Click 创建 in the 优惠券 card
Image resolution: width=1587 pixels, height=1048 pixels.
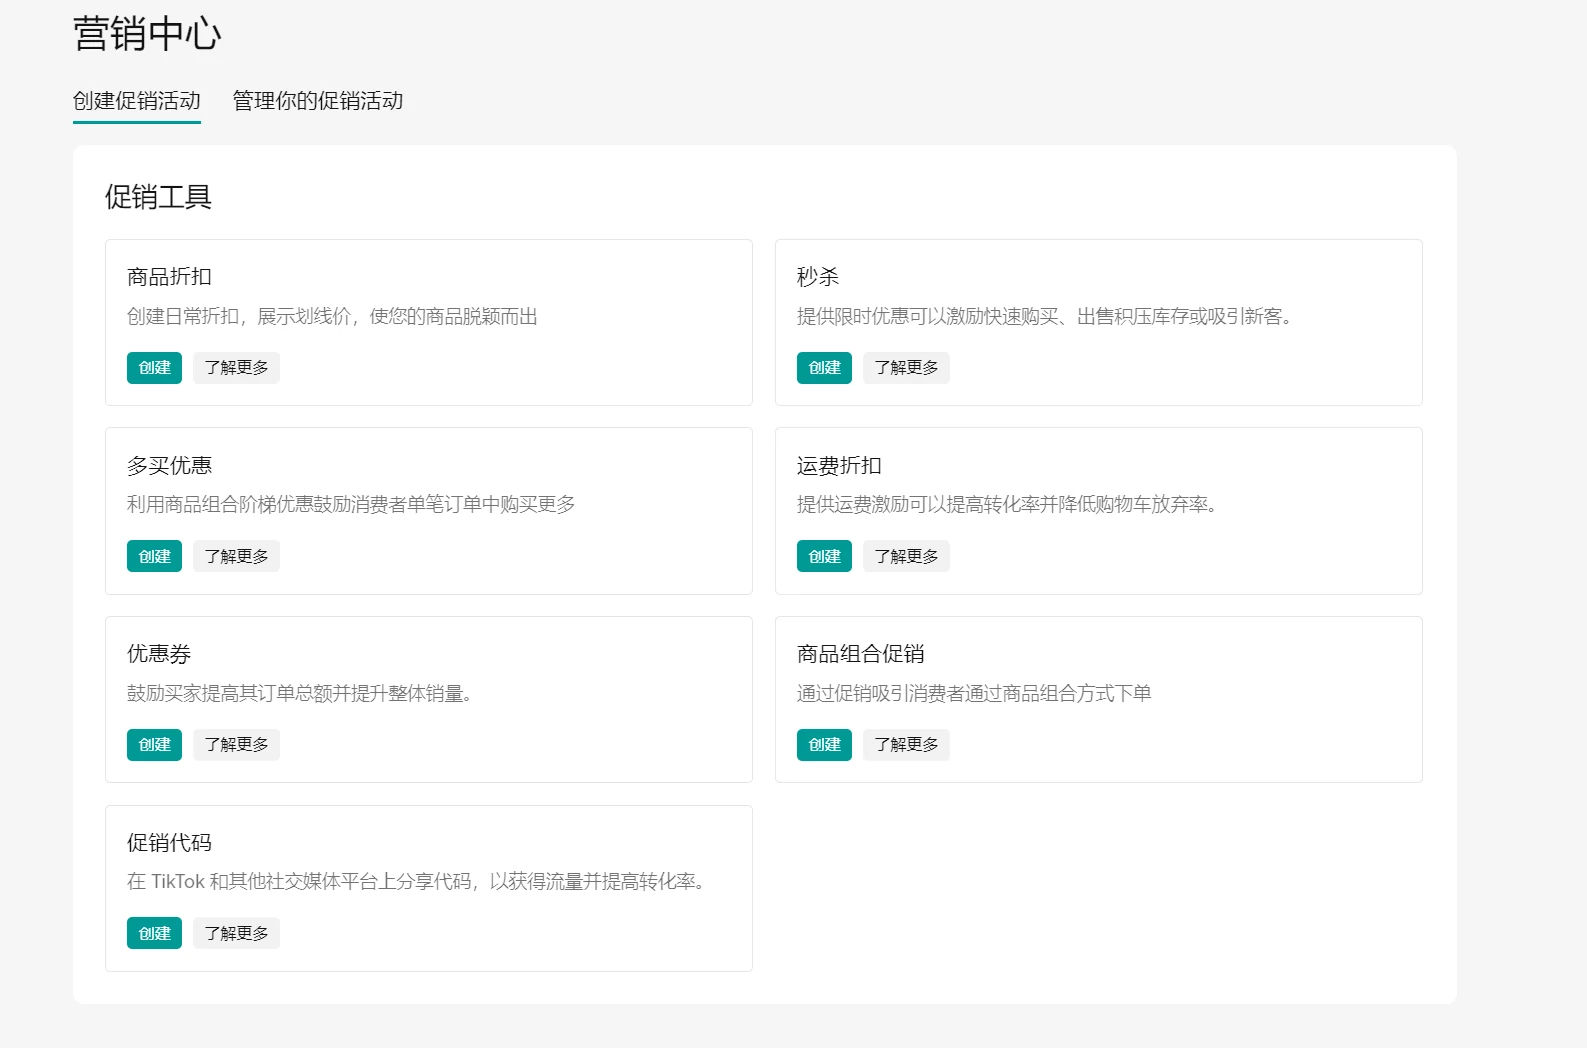tap(154, 745)
